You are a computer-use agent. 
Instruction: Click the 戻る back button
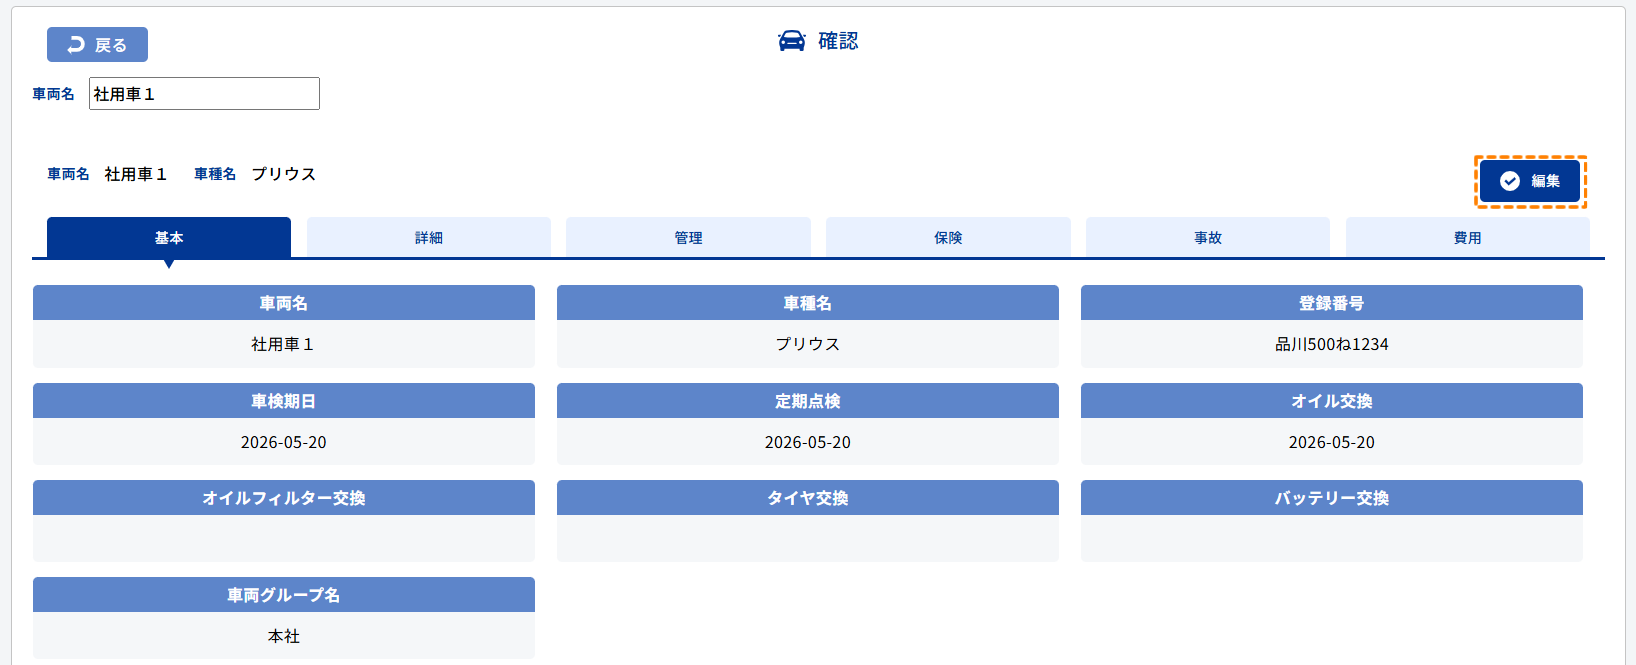pos(97,45)
